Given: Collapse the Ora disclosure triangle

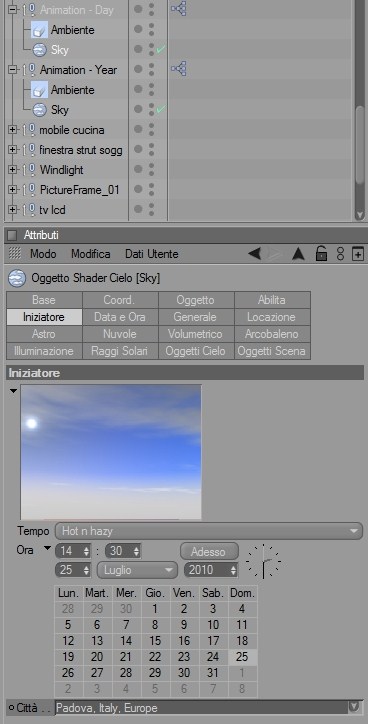Looking at the screenshot, I should [47, 549].
